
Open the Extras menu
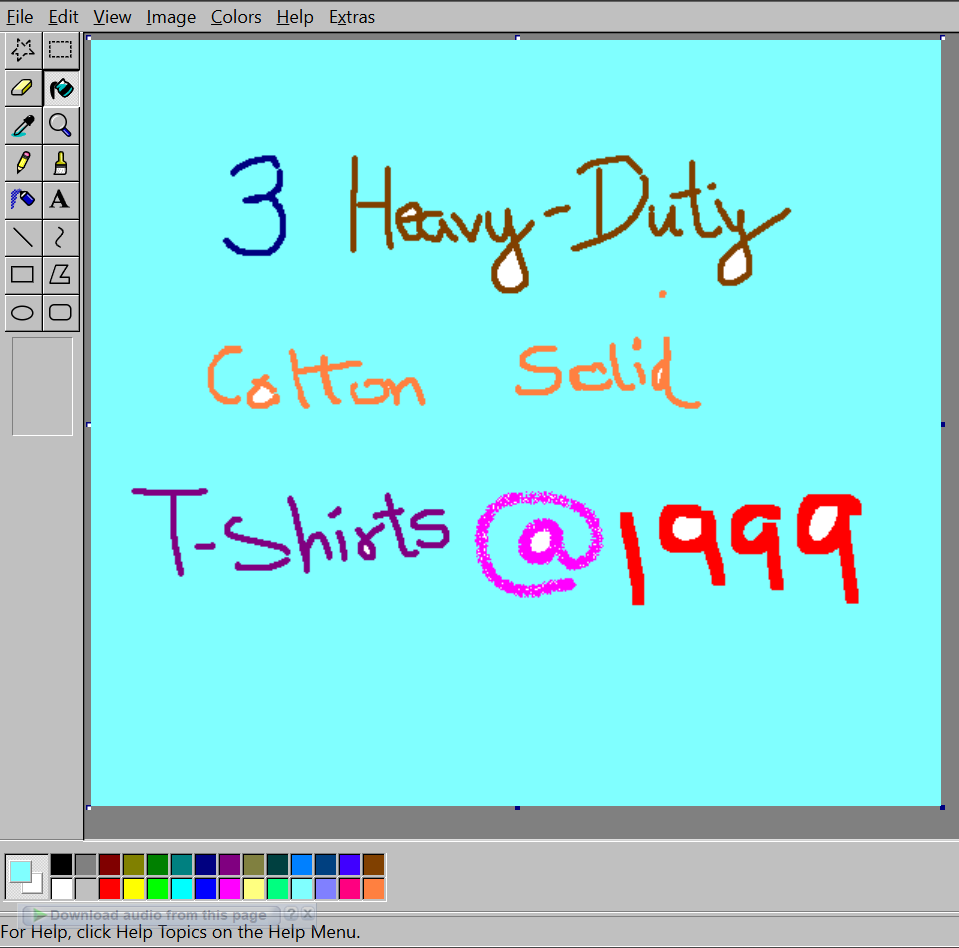(352, 17)
